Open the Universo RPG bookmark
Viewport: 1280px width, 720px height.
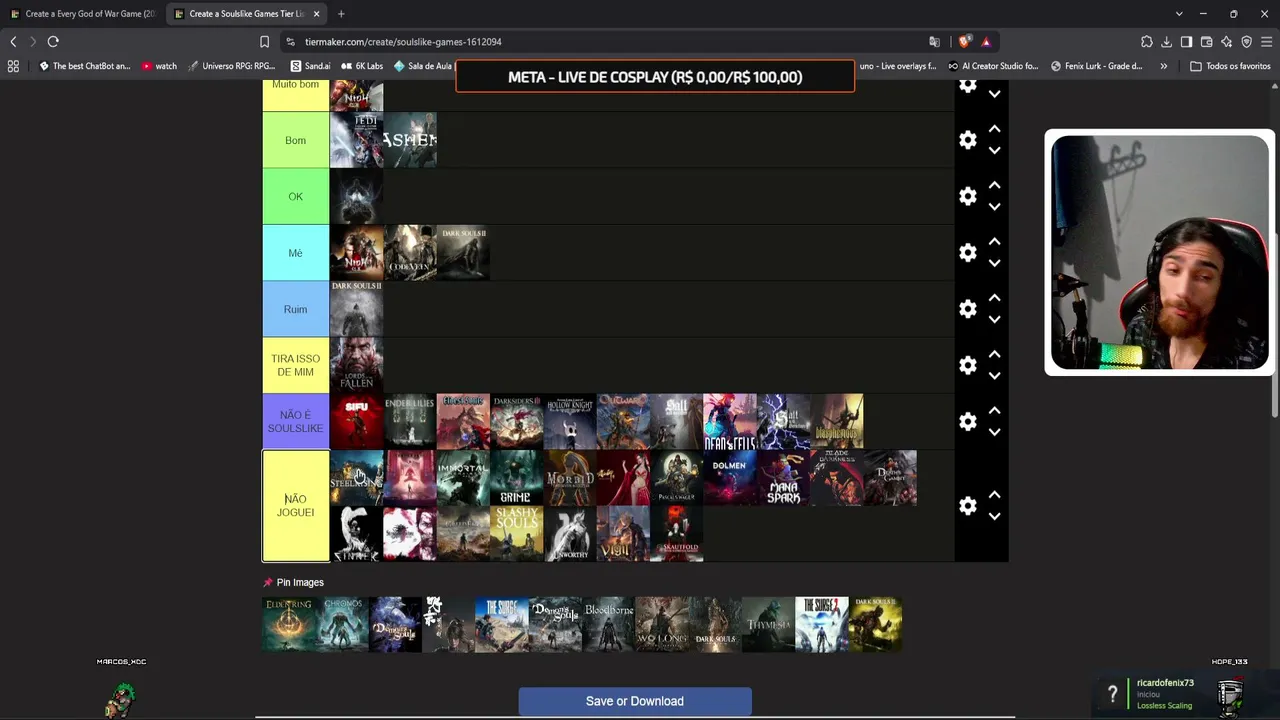click(230, 66)
